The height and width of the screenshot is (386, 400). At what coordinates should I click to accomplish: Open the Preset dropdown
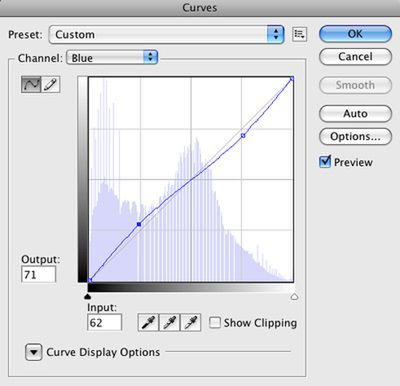click(x=166, y=34)
